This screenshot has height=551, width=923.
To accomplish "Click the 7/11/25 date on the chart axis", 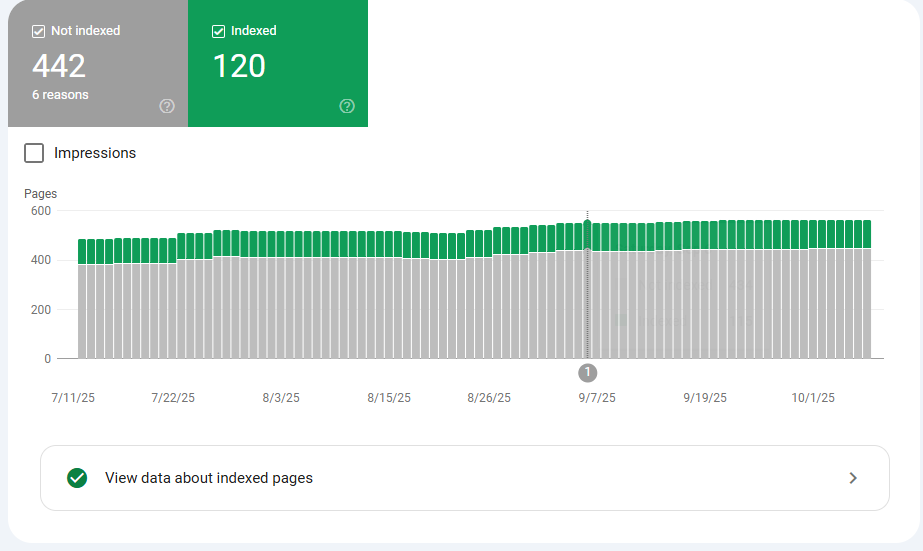I will coord(73,397).
